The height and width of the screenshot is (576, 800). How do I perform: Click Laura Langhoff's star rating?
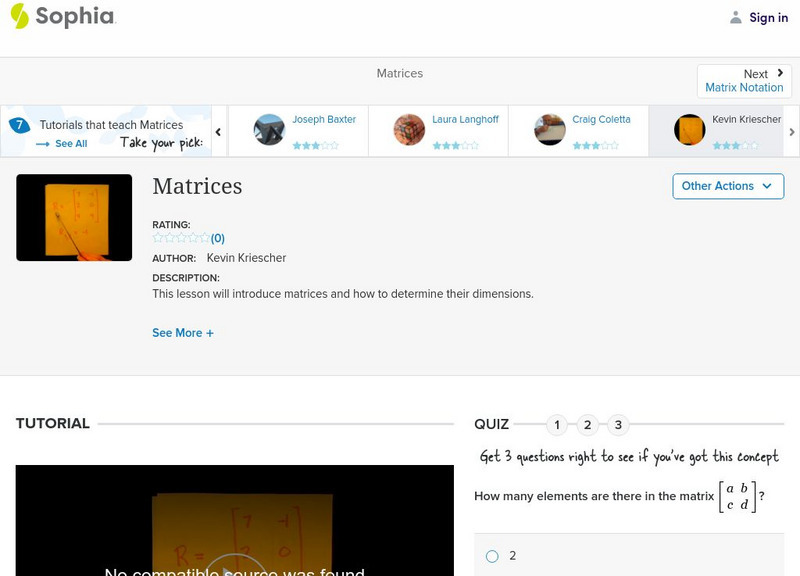[456, 145]
